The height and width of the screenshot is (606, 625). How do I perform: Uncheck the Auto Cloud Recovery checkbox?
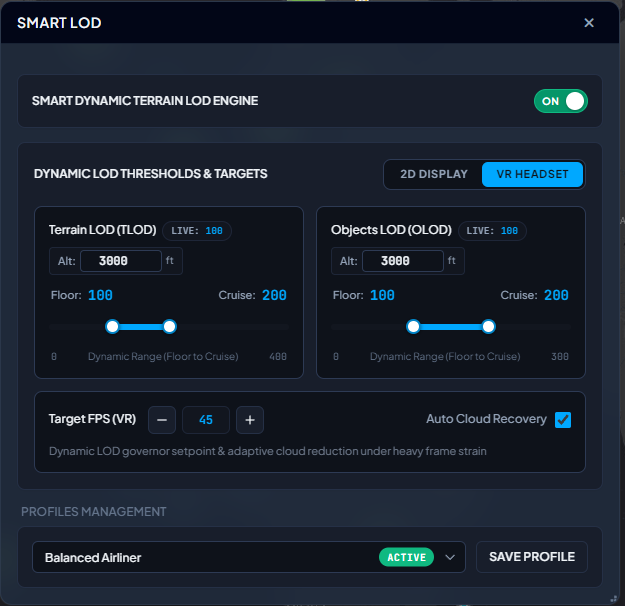click(x=563, y=420)
